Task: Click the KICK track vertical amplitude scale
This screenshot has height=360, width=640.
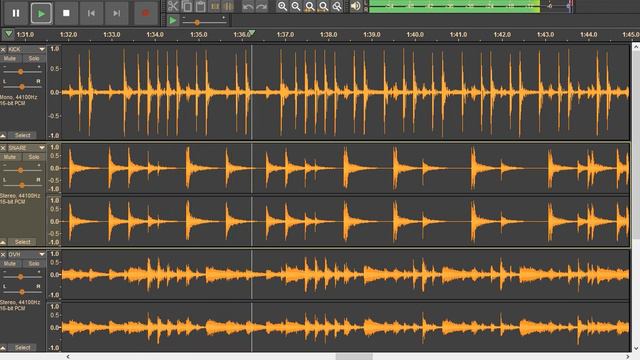Action: click(x=54, y=92)
